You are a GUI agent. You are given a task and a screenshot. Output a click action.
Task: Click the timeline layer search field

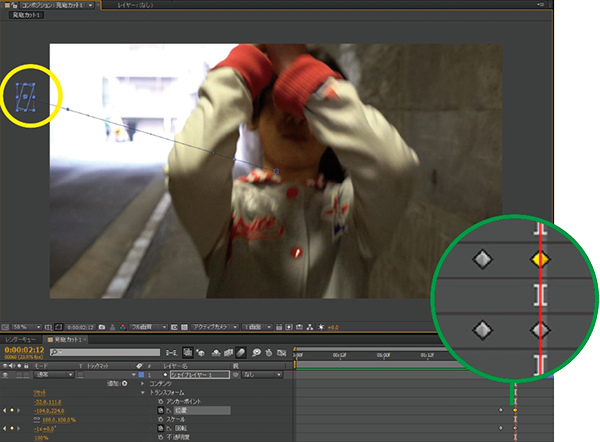105,352
